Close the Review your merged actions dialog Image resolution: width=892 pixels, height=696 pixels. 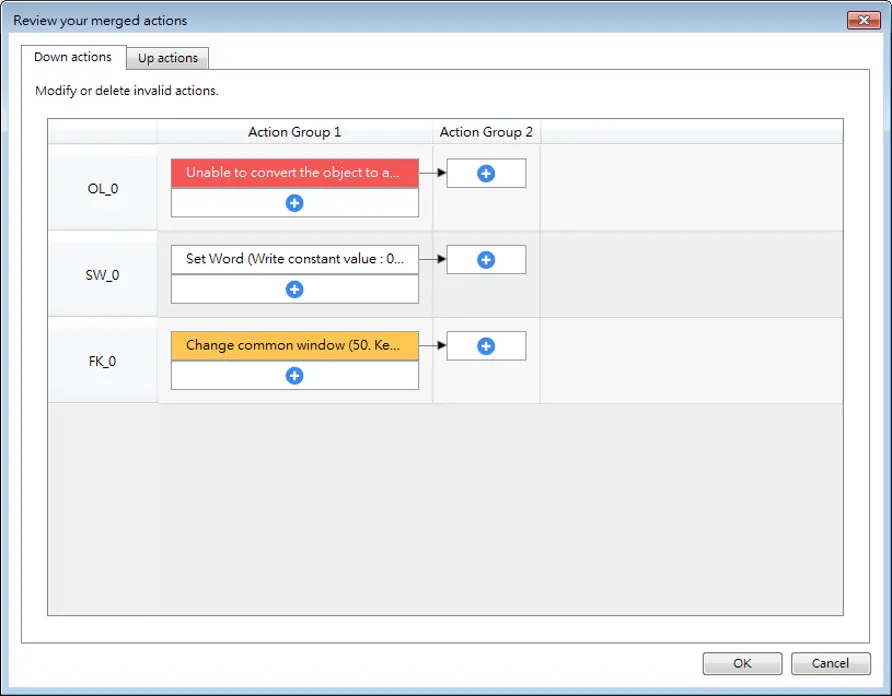coord(864,20)
